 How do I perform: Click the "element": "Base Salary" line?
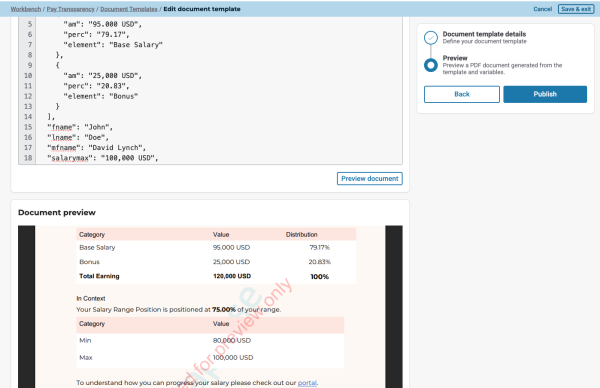click(x=113, y=45)
